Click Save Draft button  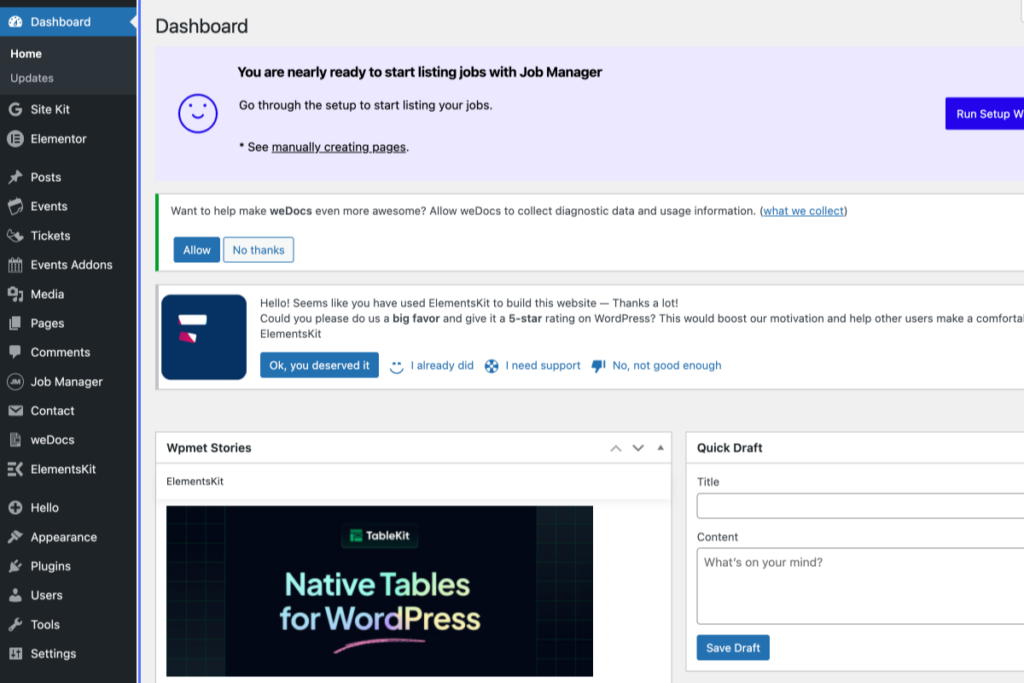(733, 648)
